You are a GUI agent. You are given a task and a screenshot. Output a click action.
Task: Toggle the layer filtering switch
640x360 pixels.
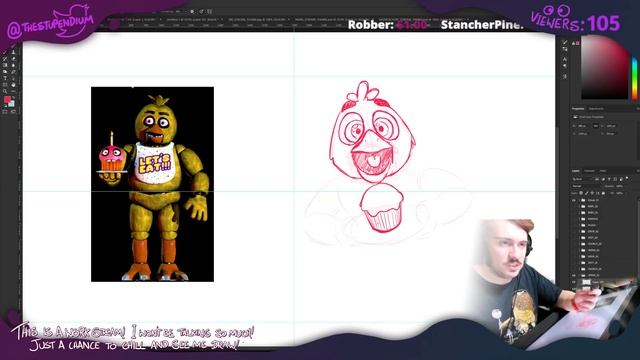coord(627,178)
